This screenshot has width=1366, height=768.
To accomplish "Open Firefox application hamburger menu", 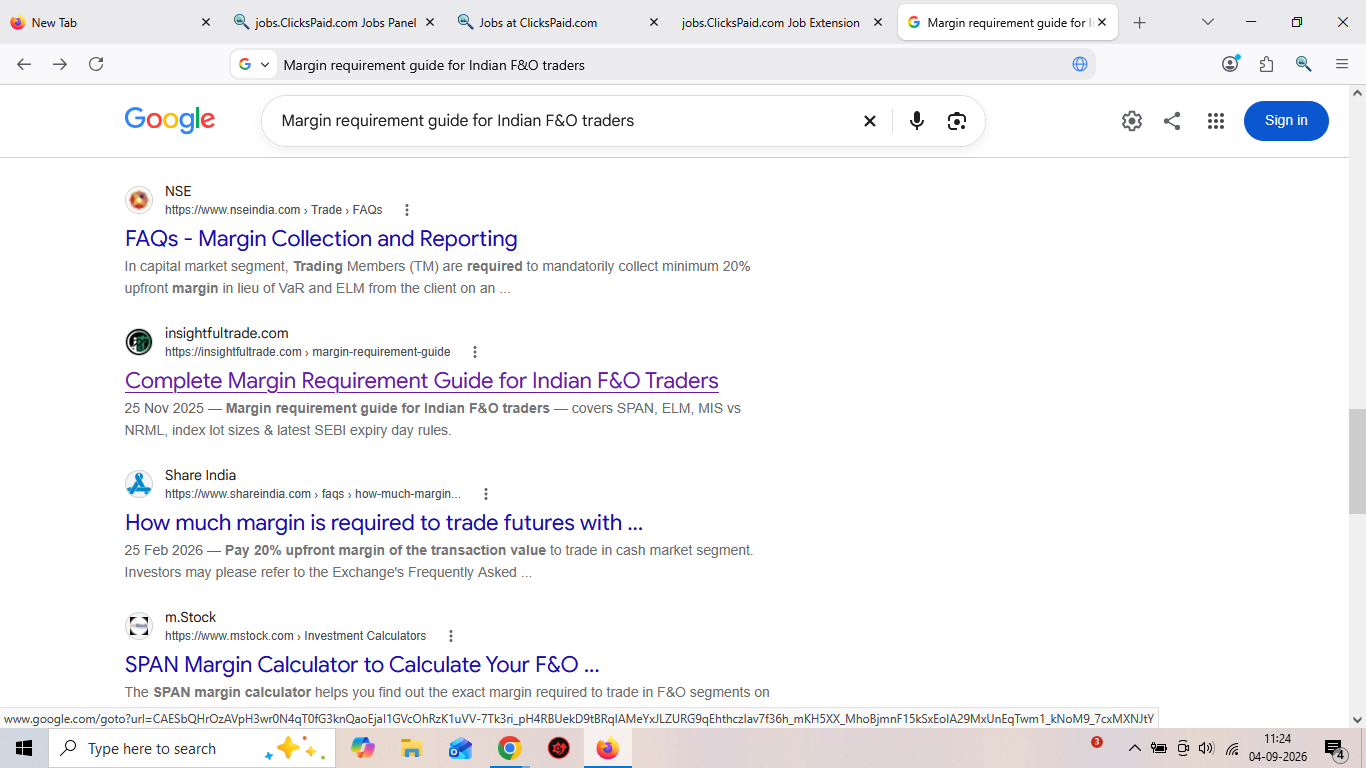I will point(1342,64).
